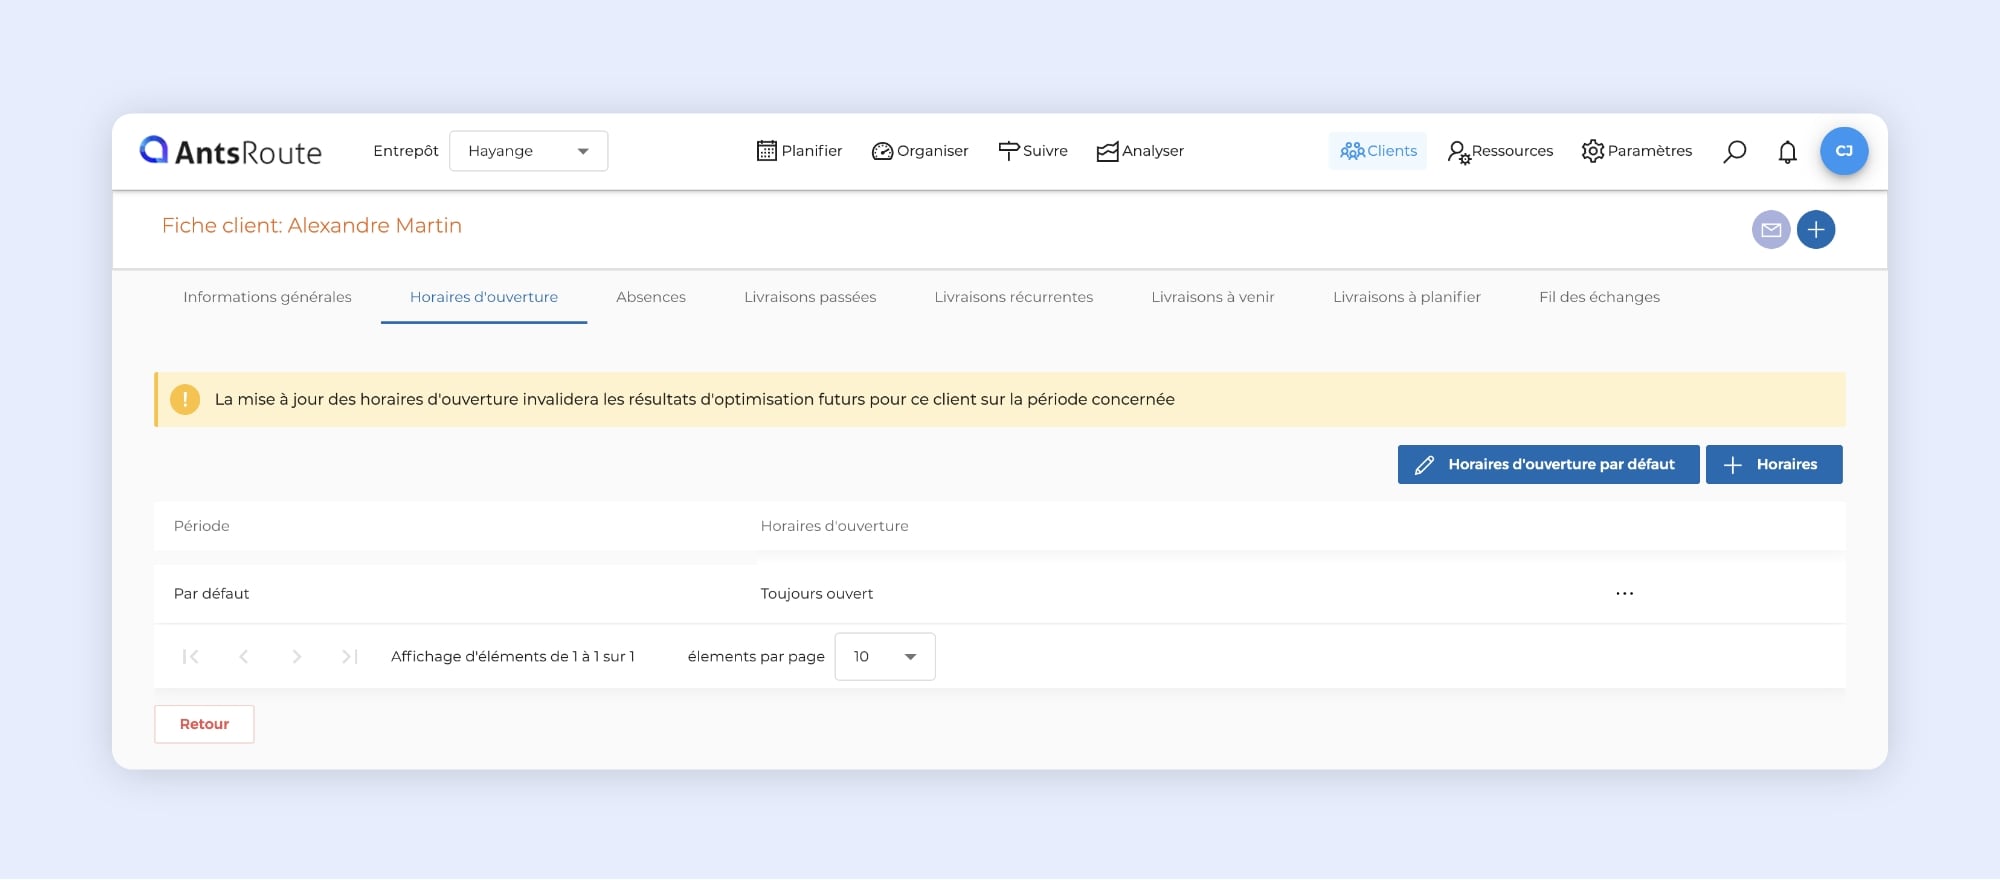Screen dimensions: 2000x880
Task: Jump to the last page arrow
Action: (349, 657)
